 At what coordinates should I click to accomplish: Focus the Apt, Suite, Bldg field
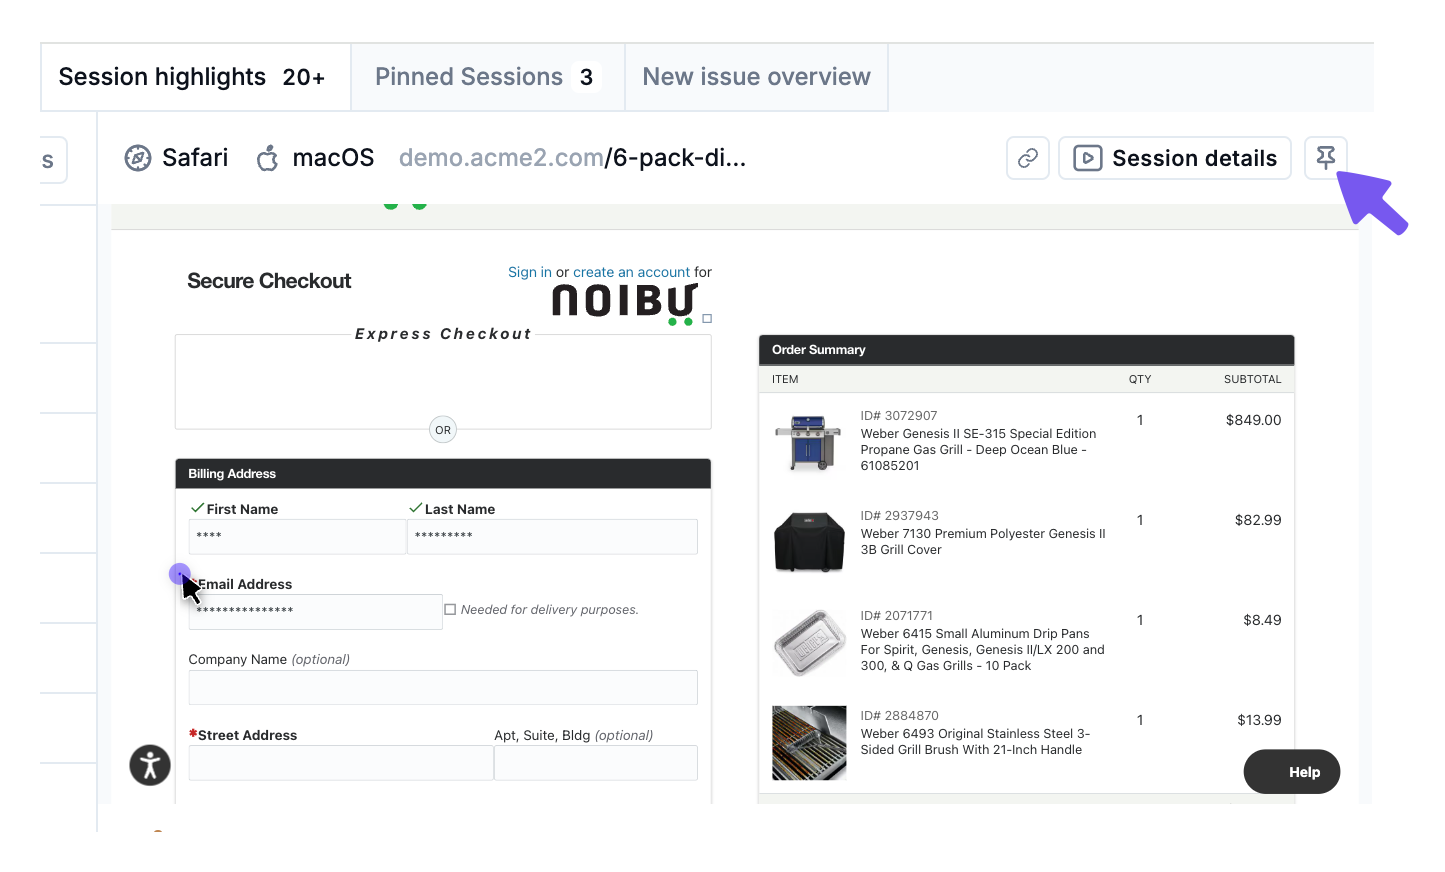pyautogui.click(x=596, y=763)
